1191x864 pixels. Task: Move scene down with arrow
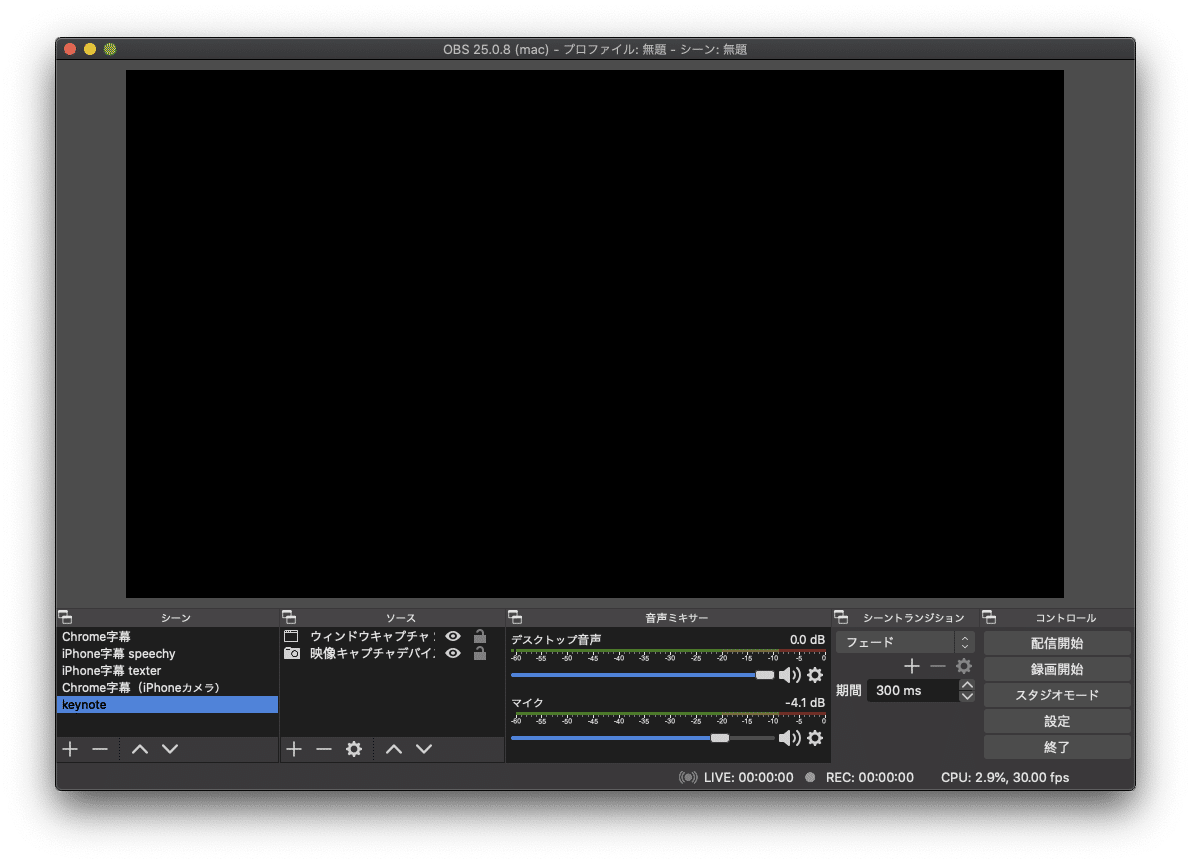tap(170, 749)
